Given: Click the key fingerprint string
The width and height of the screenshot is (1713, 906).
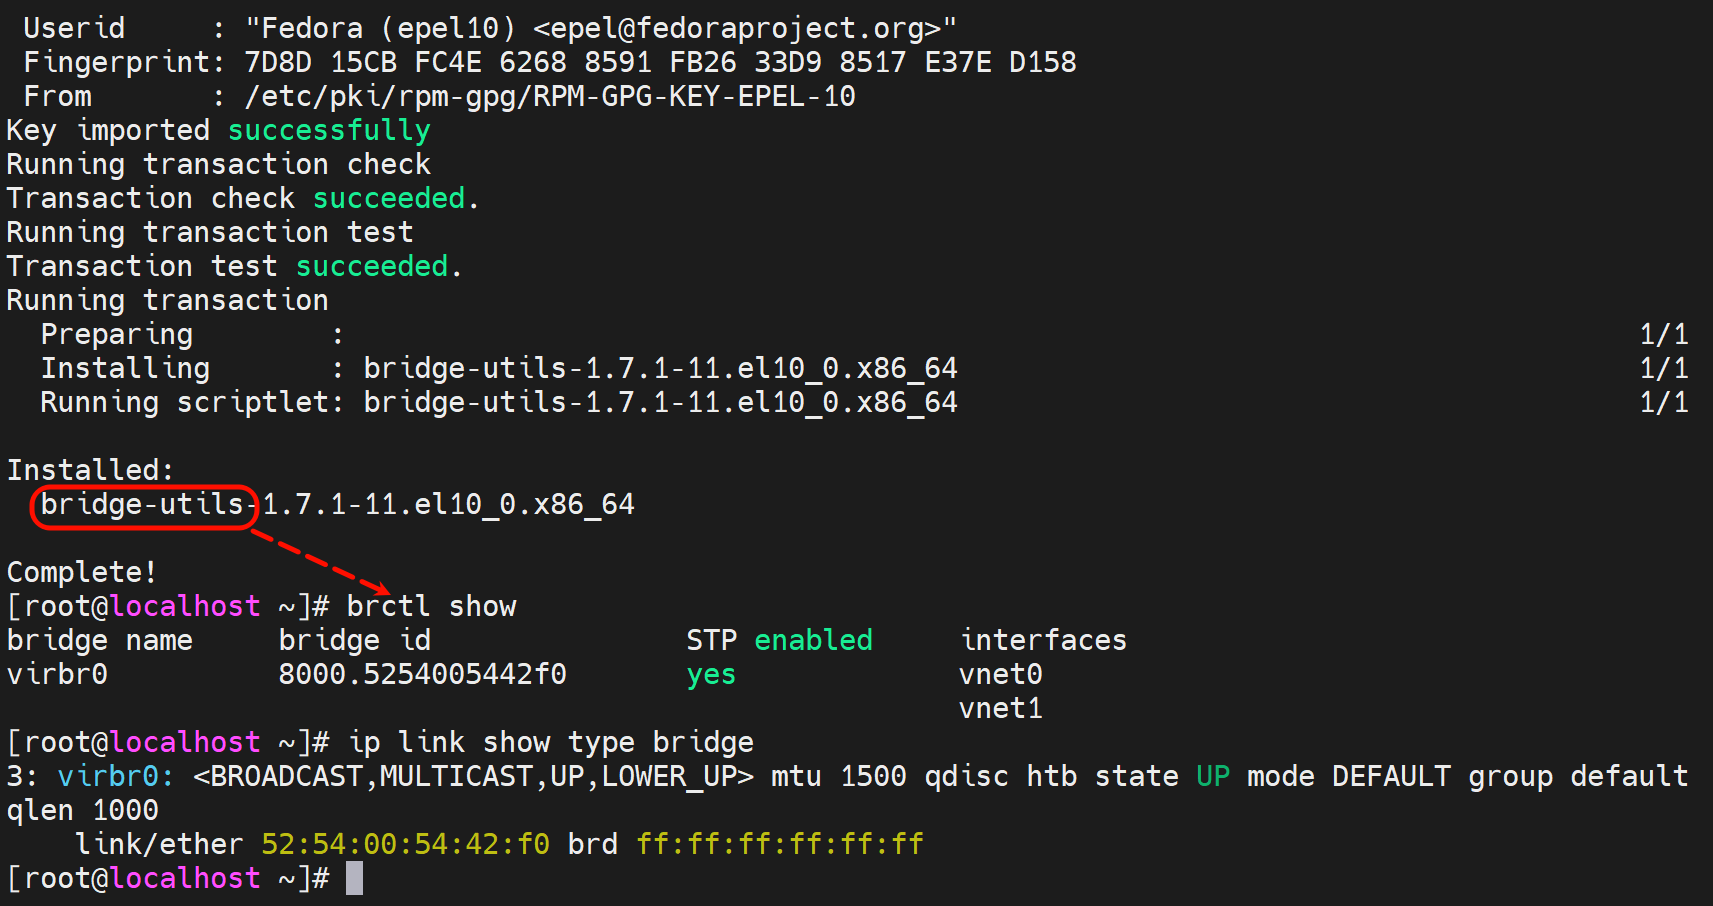Looking at the screenshot, I should coord(660,62).
